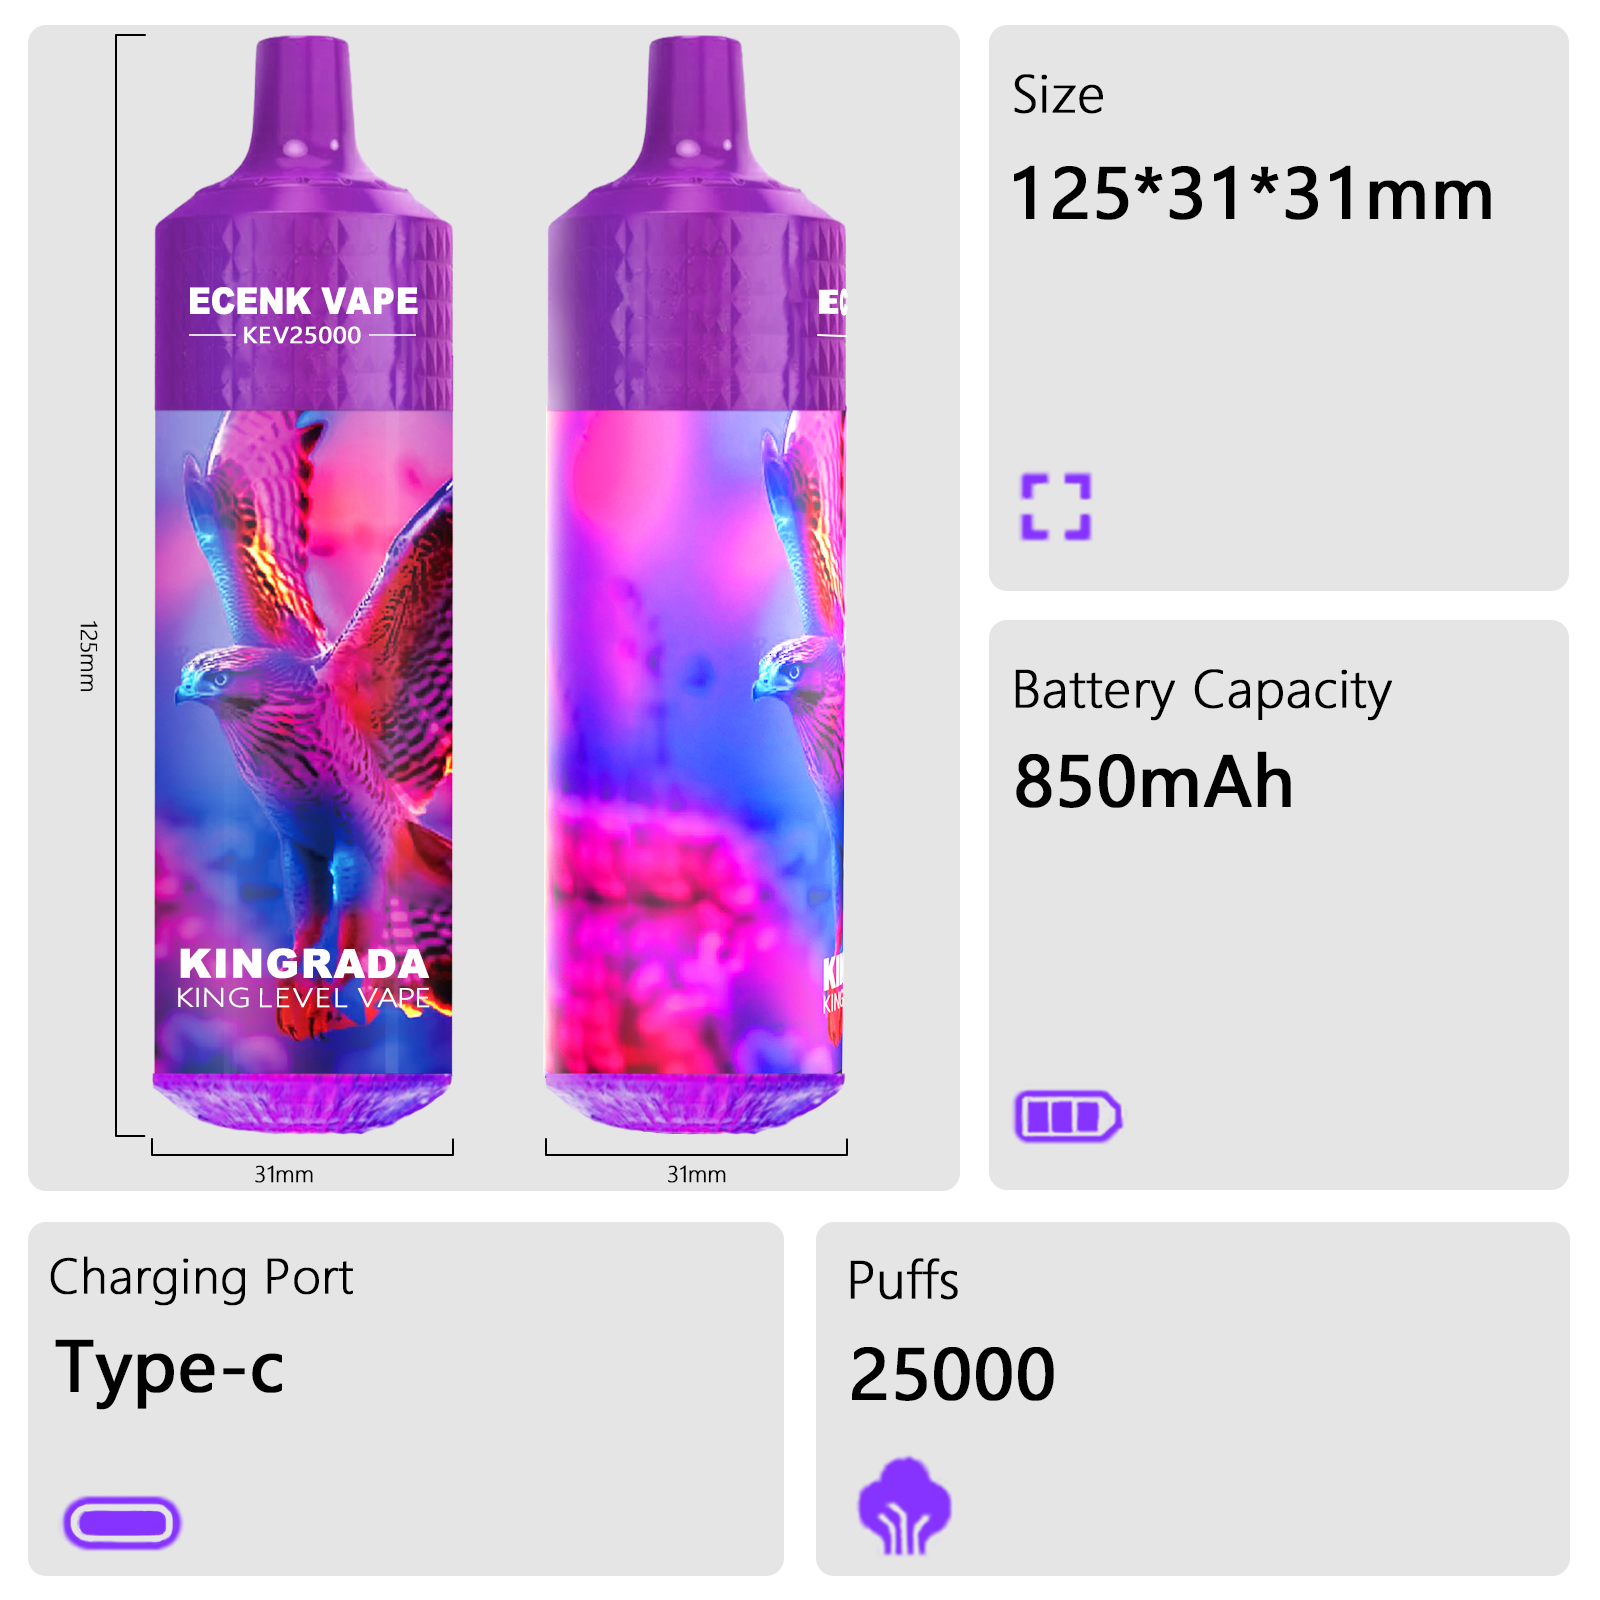Click the purple Type-c port icon
Image resolution: width=1600 pixels, height=1600 pixels.
[122, 1523]
